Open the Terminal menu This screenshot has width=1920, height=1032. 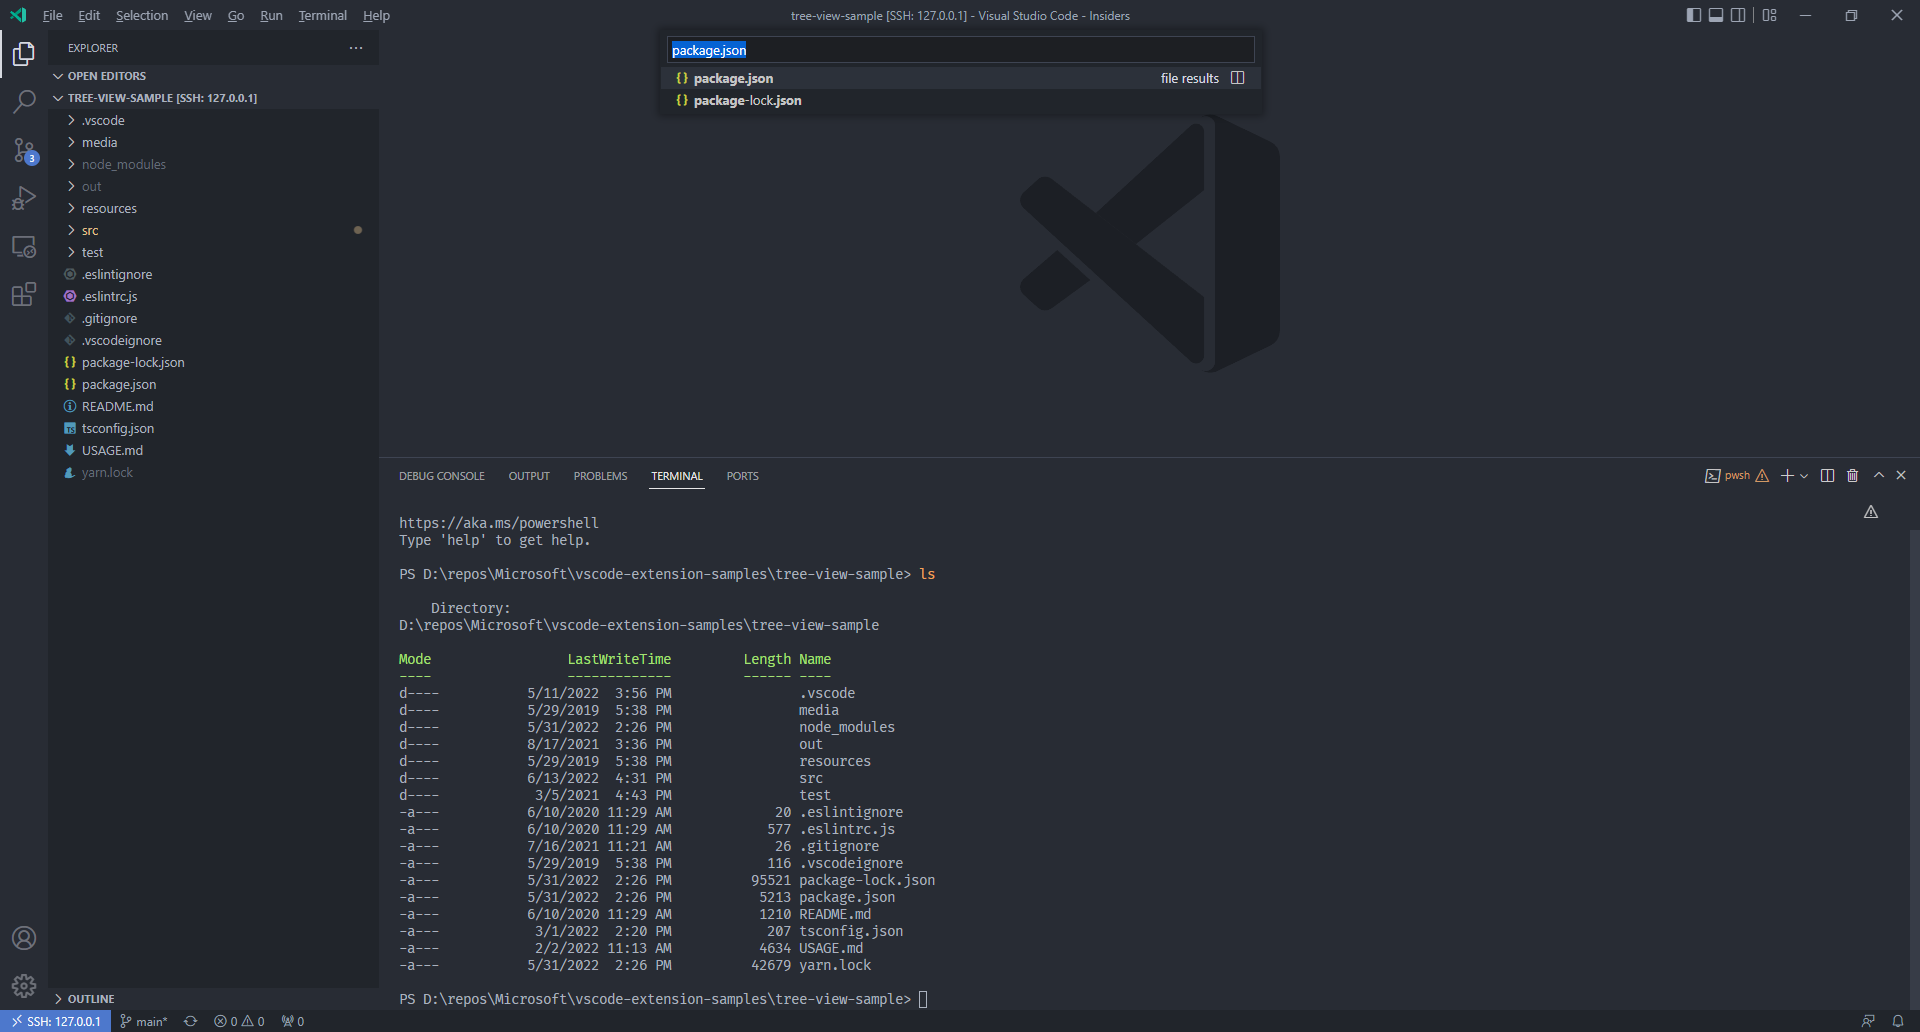322,15
